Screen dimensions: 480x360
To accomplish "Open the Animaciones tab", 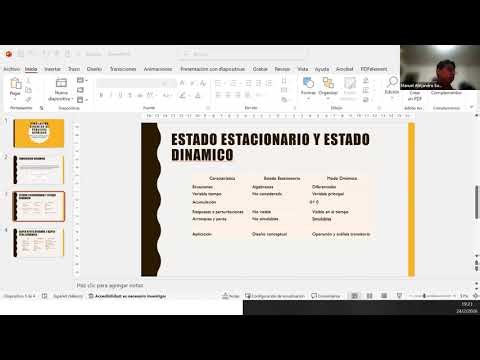I will pyautogui.click(x=158, y=69).
